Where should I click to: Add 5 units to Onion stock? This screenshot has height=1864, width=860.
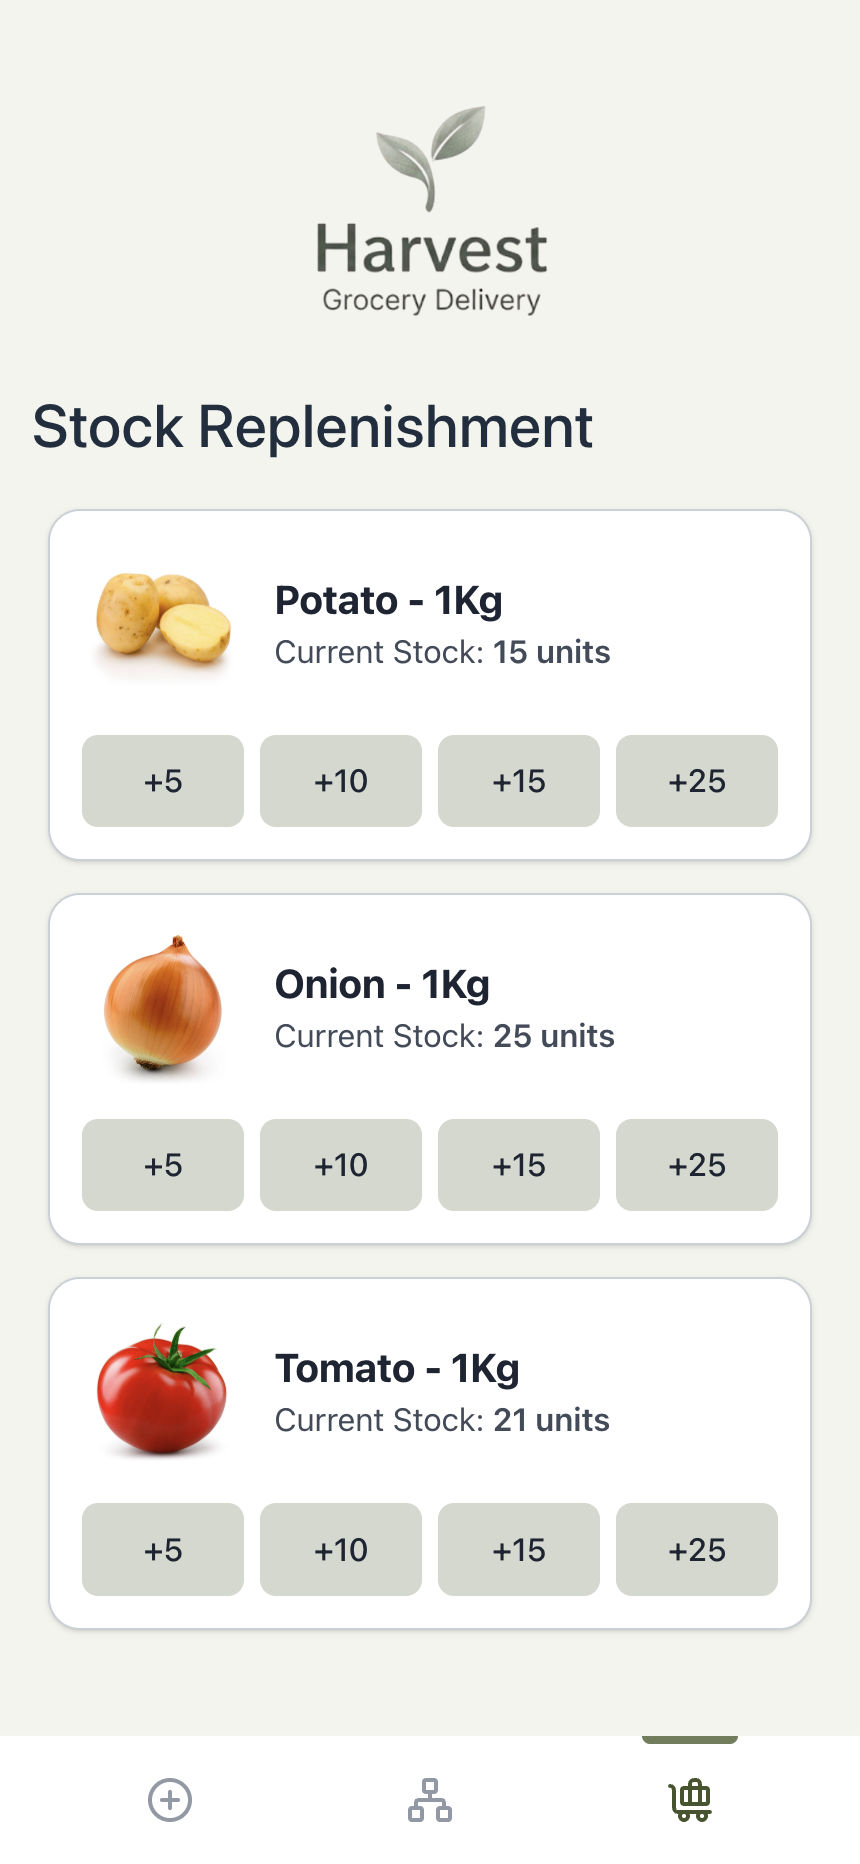(163, 1165)
